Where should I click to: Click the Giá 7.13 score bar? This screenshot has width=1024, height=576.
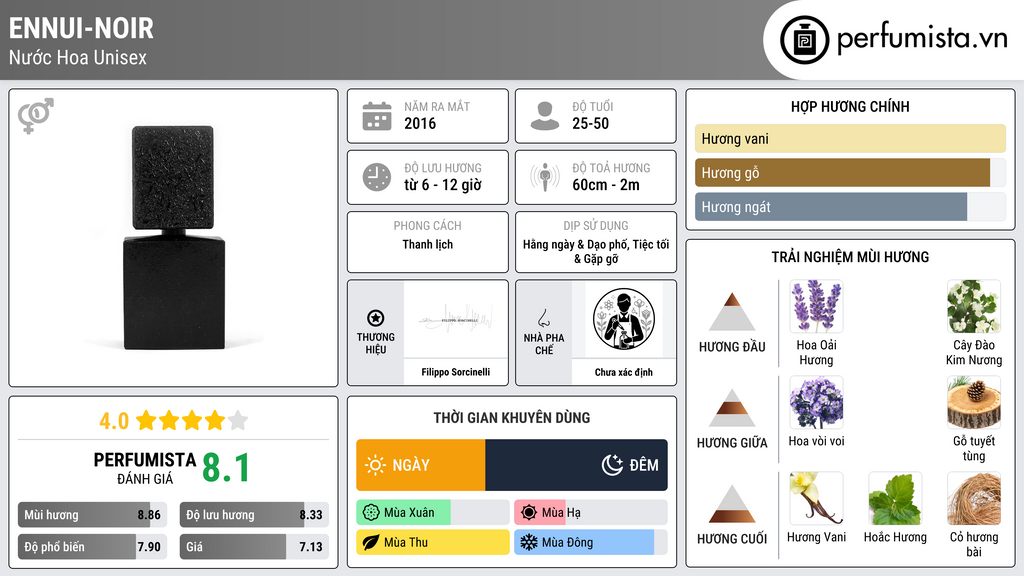tap(254, 547)
